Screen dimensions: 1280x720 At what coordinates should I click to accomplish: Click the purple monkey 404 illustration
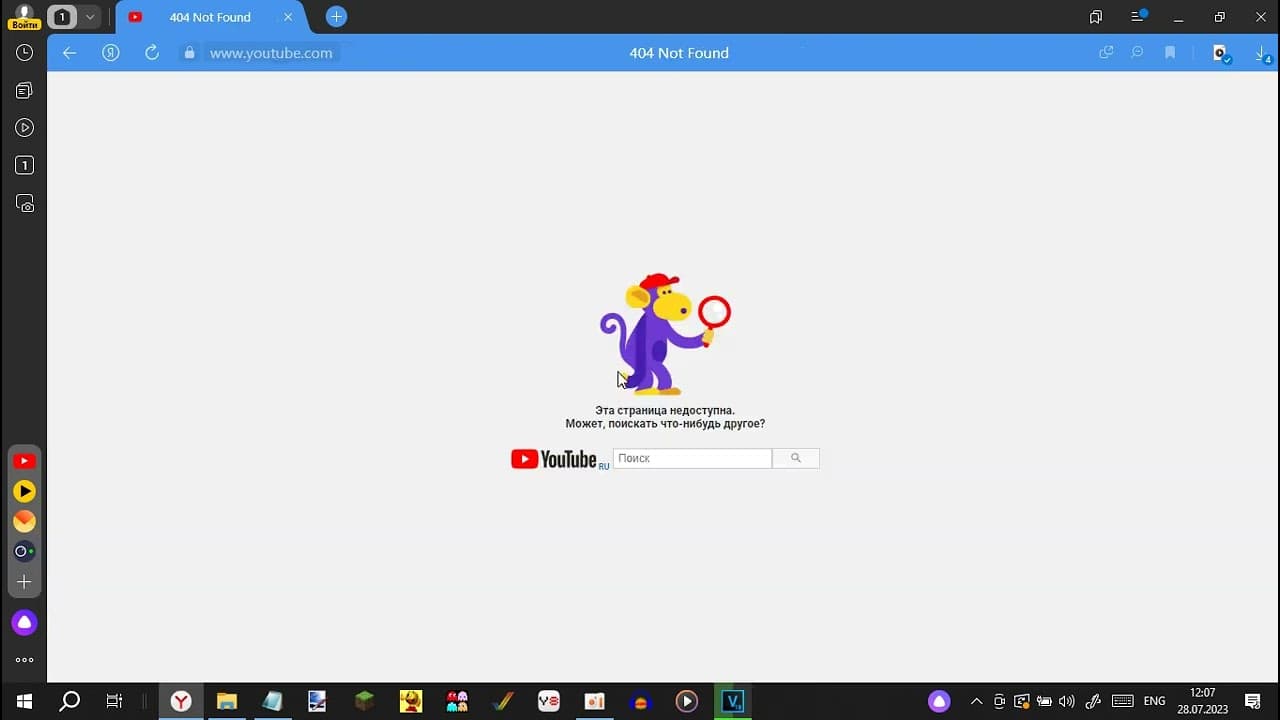tap(665, 334)
